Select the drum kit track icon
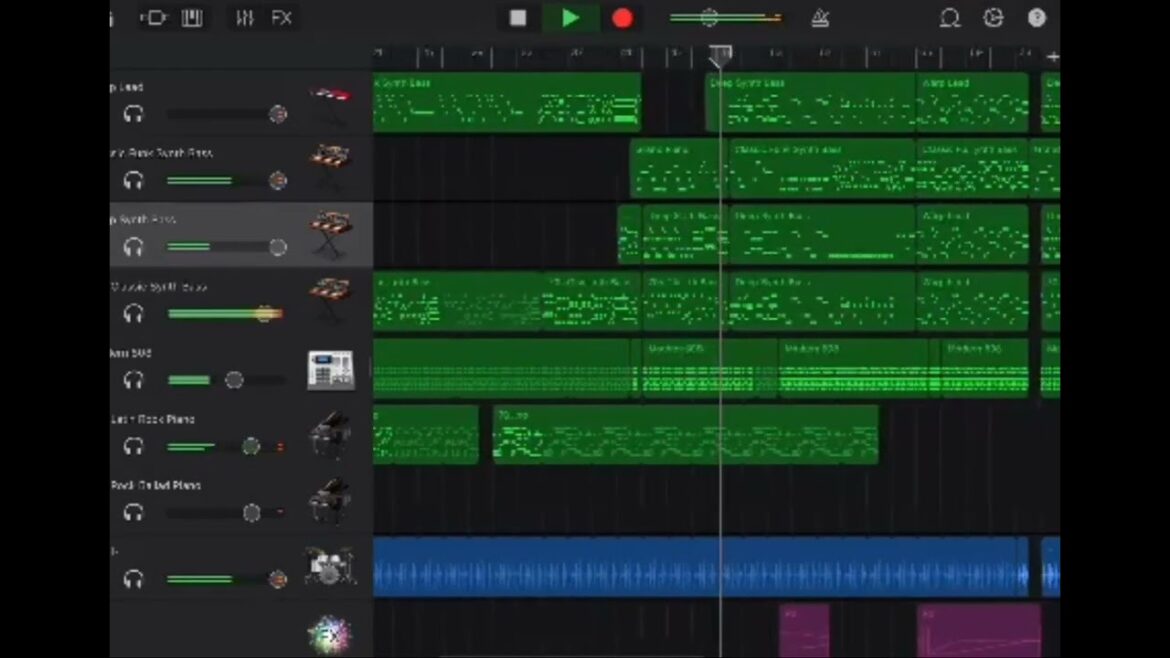 click(330, 567)
